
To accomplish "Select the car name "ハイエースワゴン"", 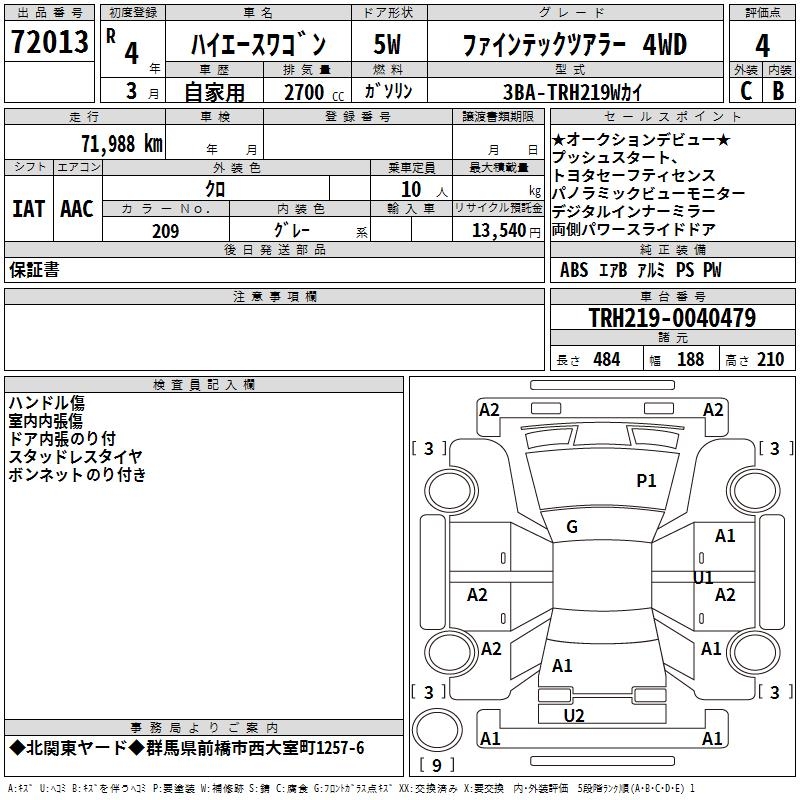I will [258, 44].
